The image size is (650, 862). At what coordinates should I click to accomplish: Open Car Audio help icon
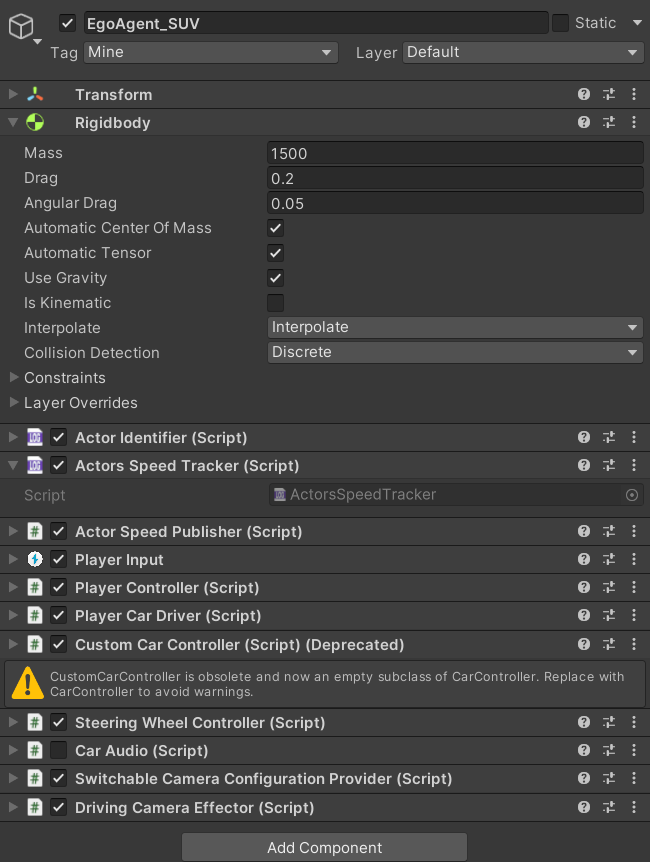(x=584, y=750)
